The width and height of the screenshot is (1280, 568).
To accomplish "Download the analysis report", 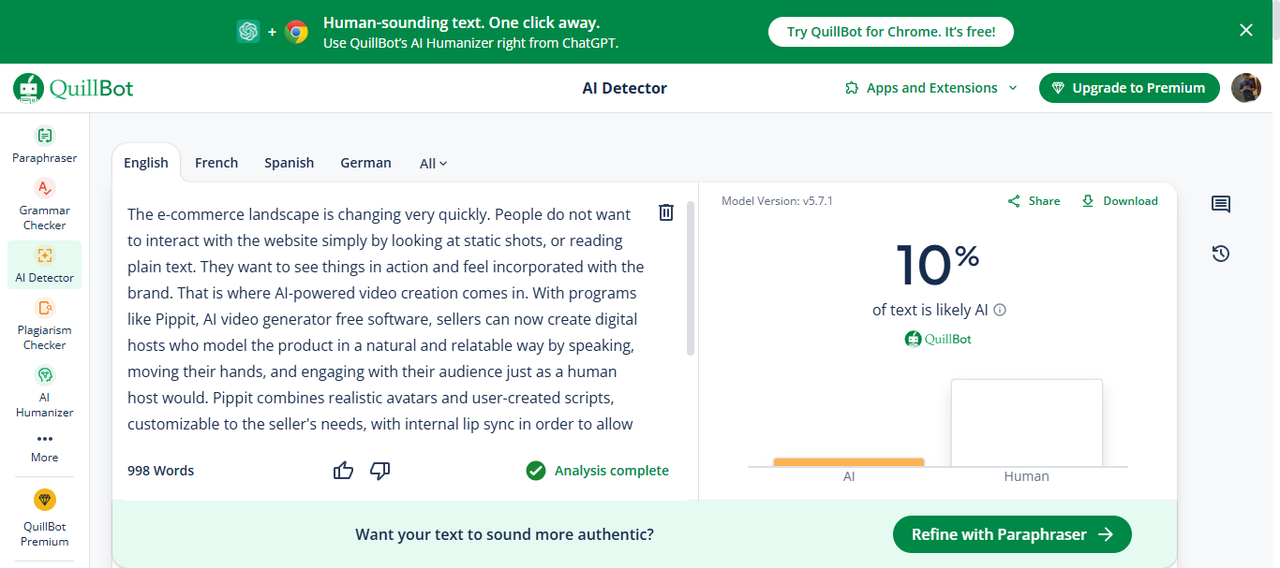I will click(x=1119, y=201).
